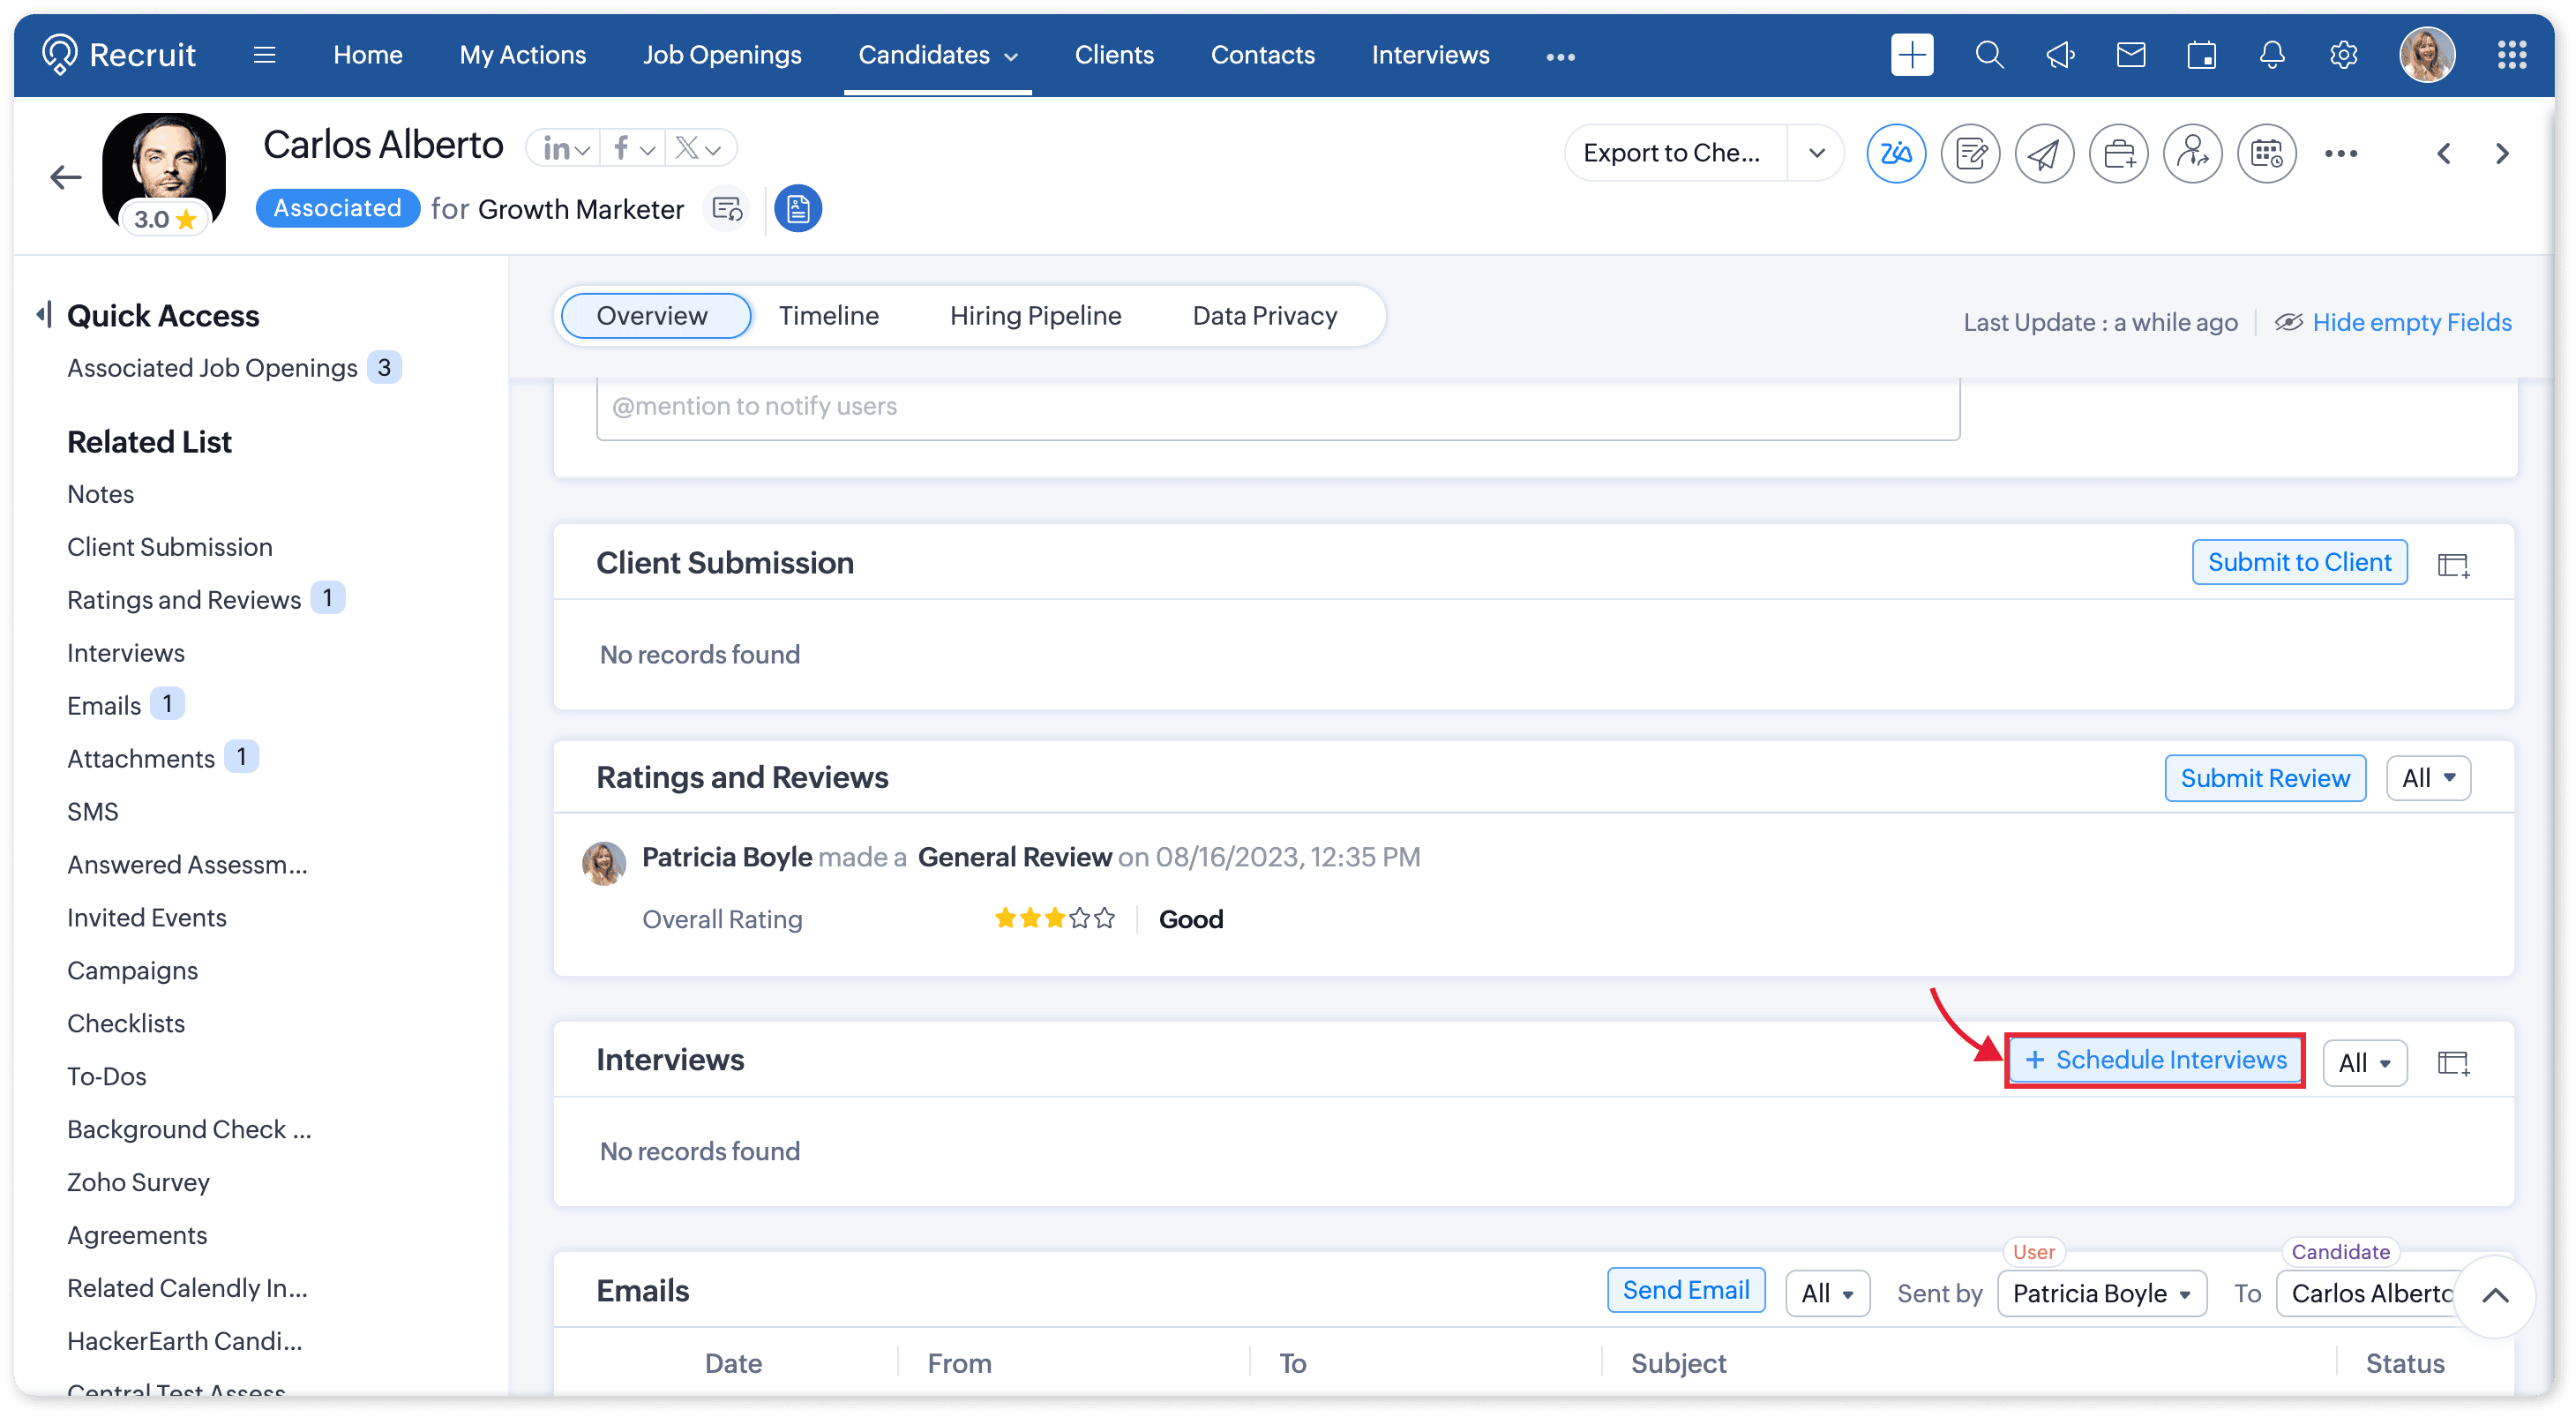Click the Submit to Client button
The image size is (2576, 1417).
pos(2298,562)
